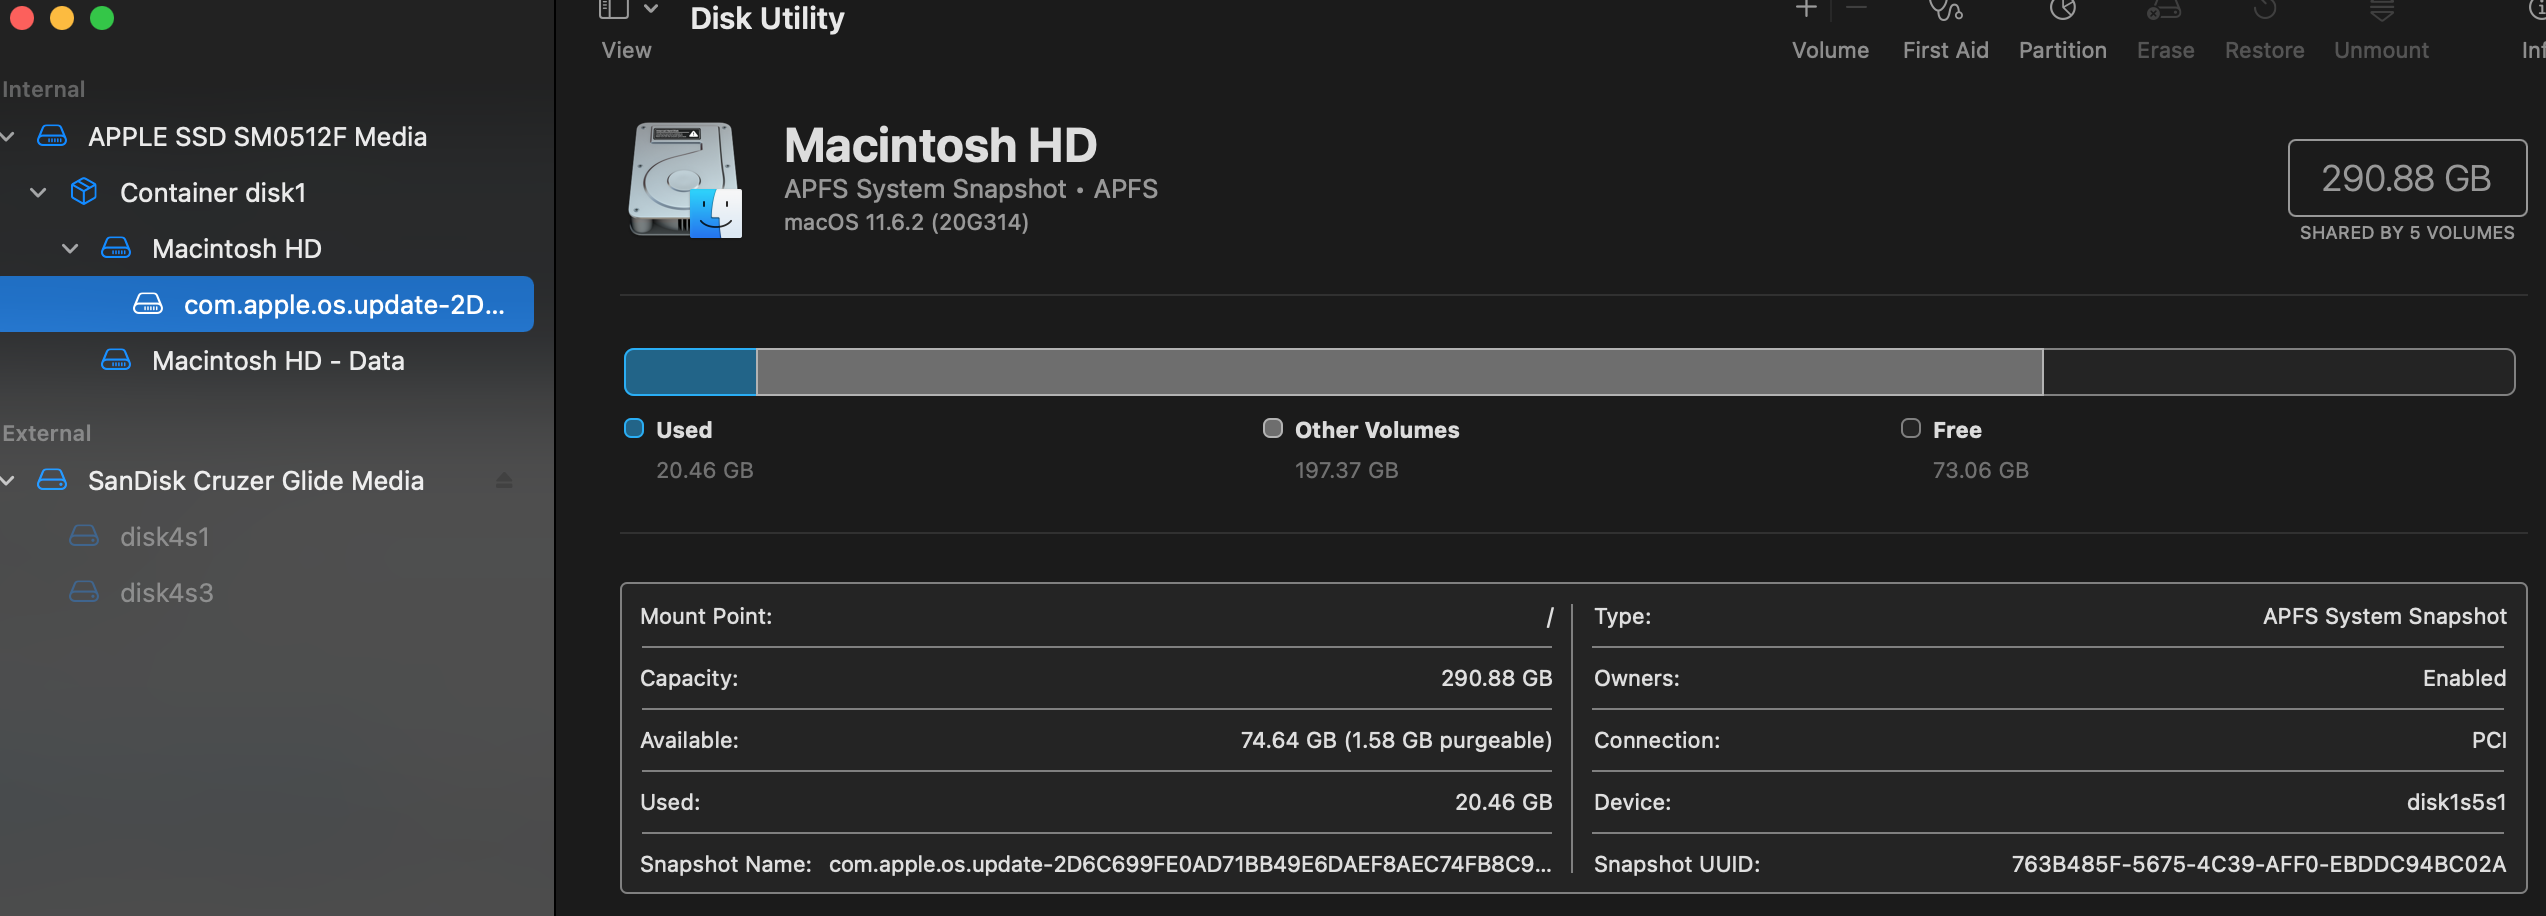Open the View sidebar options button
The height and width of the screenshot is (916, 2546).
coord(613,10)
